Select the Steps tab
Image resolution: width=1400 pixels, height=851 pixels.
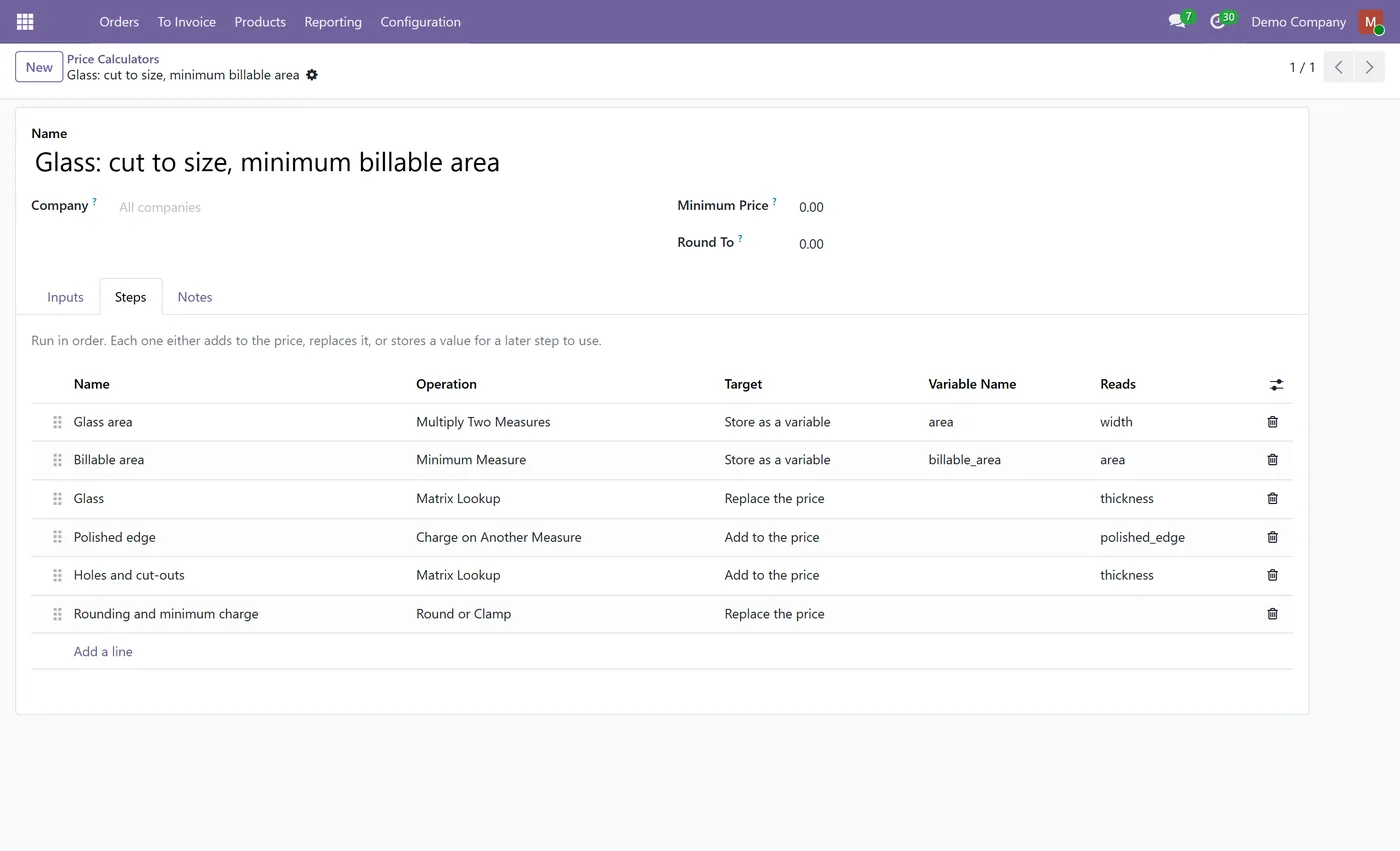pyautogui.click(x=130, y=297)
